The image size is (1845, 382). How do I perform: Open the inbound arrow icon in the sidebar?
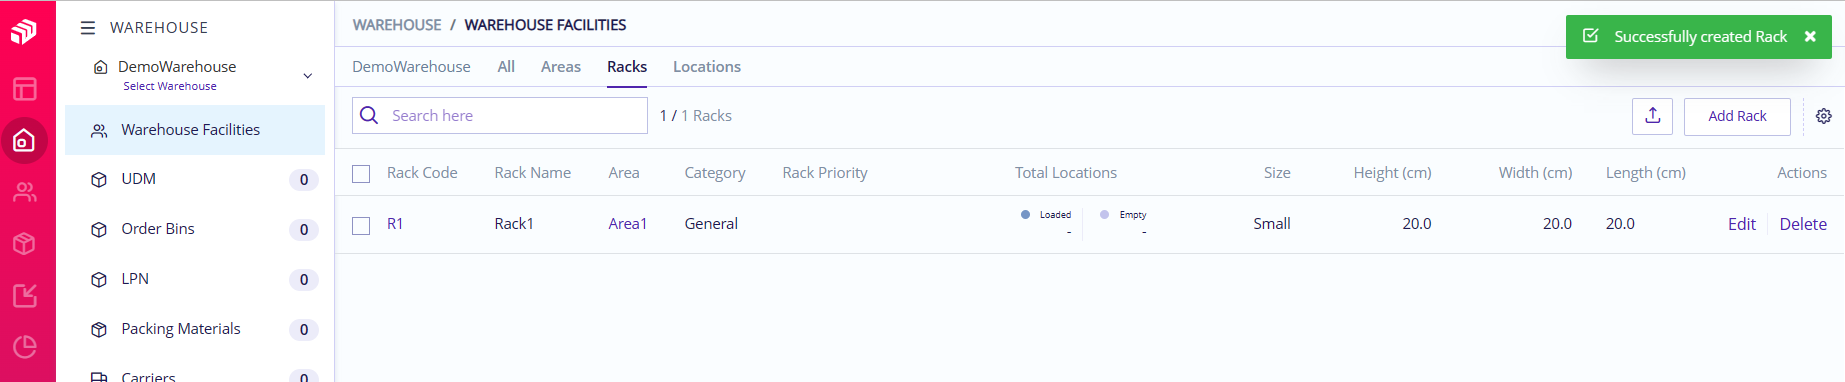[x=25, y=296]
